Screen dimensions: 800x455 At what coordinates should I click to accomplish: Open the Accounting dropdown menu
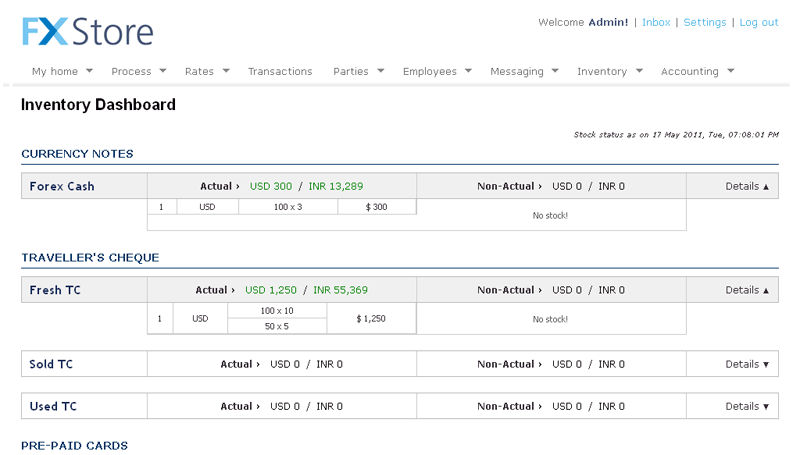(x=697, y=72)
